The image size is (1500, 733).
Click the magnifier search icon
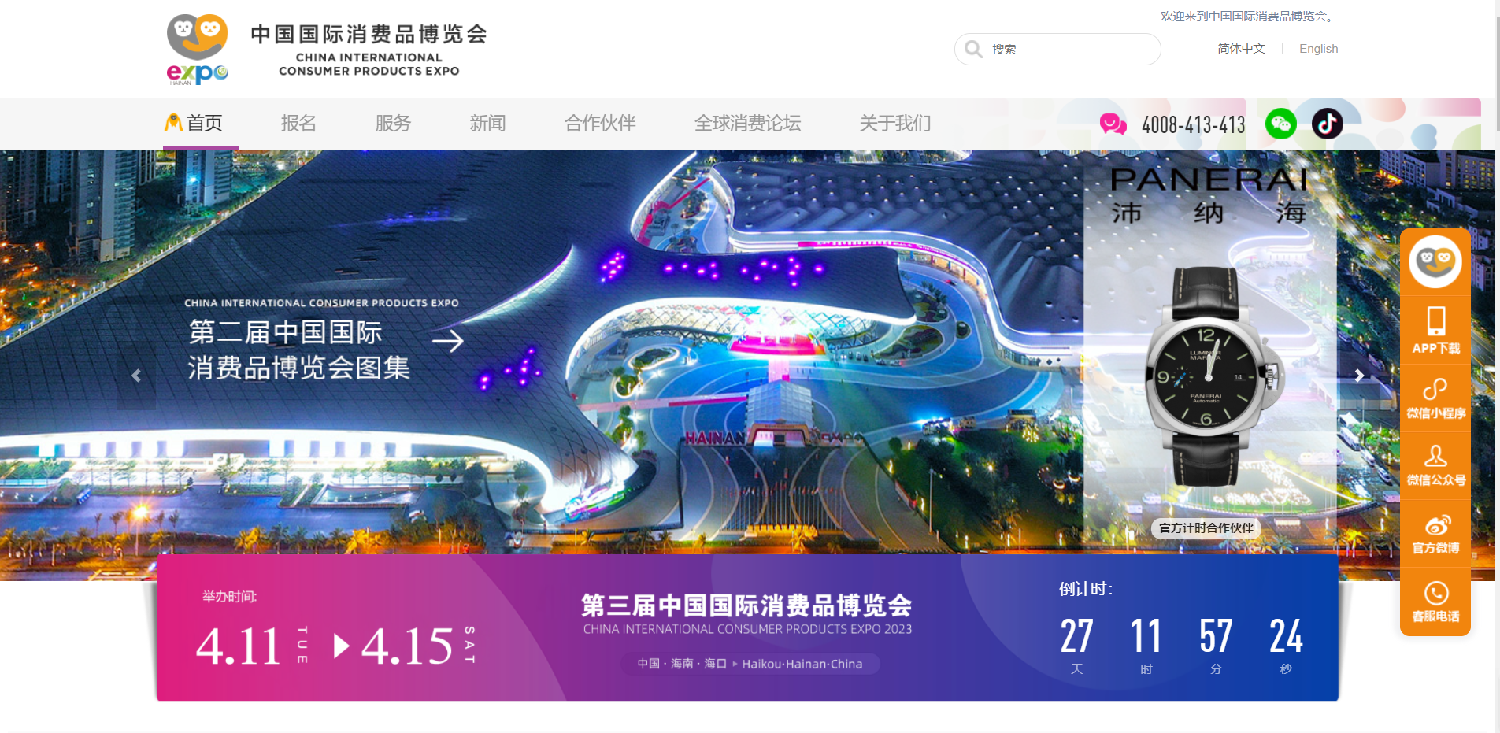click(x=973, y=49)
